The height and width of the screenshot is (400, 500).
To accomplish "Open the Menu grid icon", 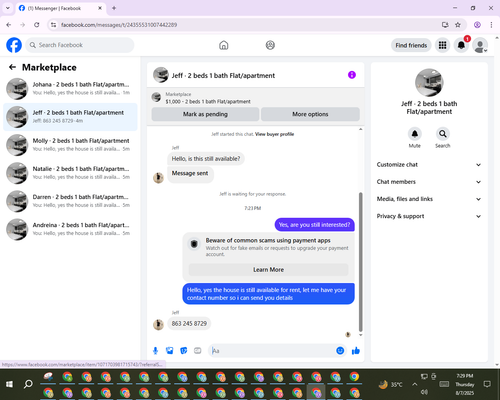I will [442, 45].
